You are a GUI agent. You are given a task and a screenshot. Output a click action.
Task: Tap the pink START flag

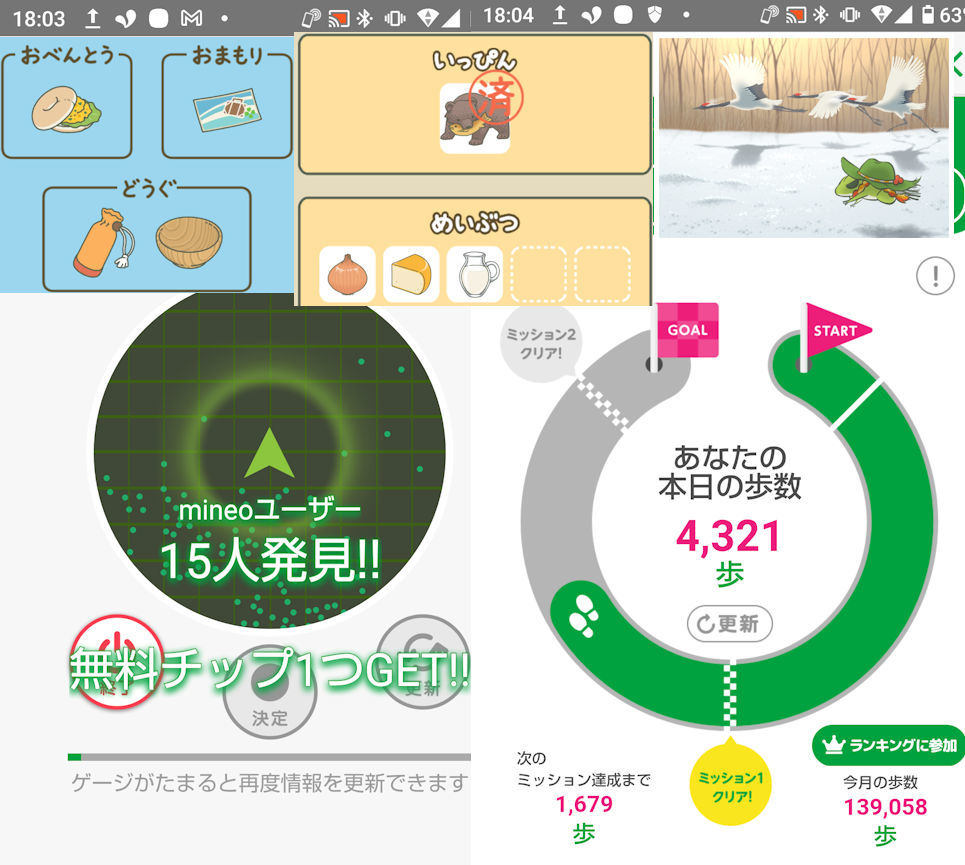tap(837, 332)
